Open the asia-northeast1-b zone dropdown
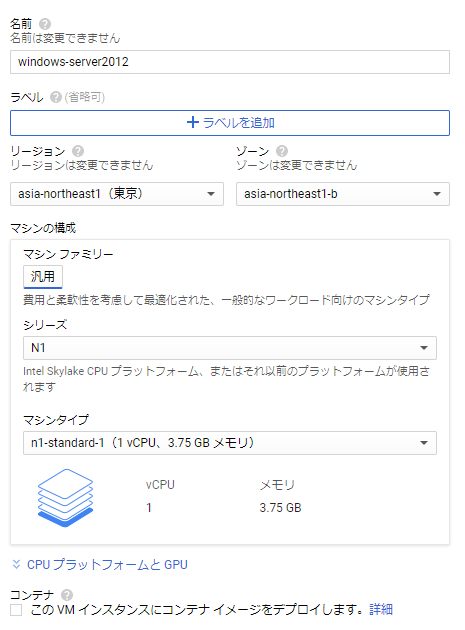This screenshot has width=465, height=630. pyautogui.click(x=343, y=194)
